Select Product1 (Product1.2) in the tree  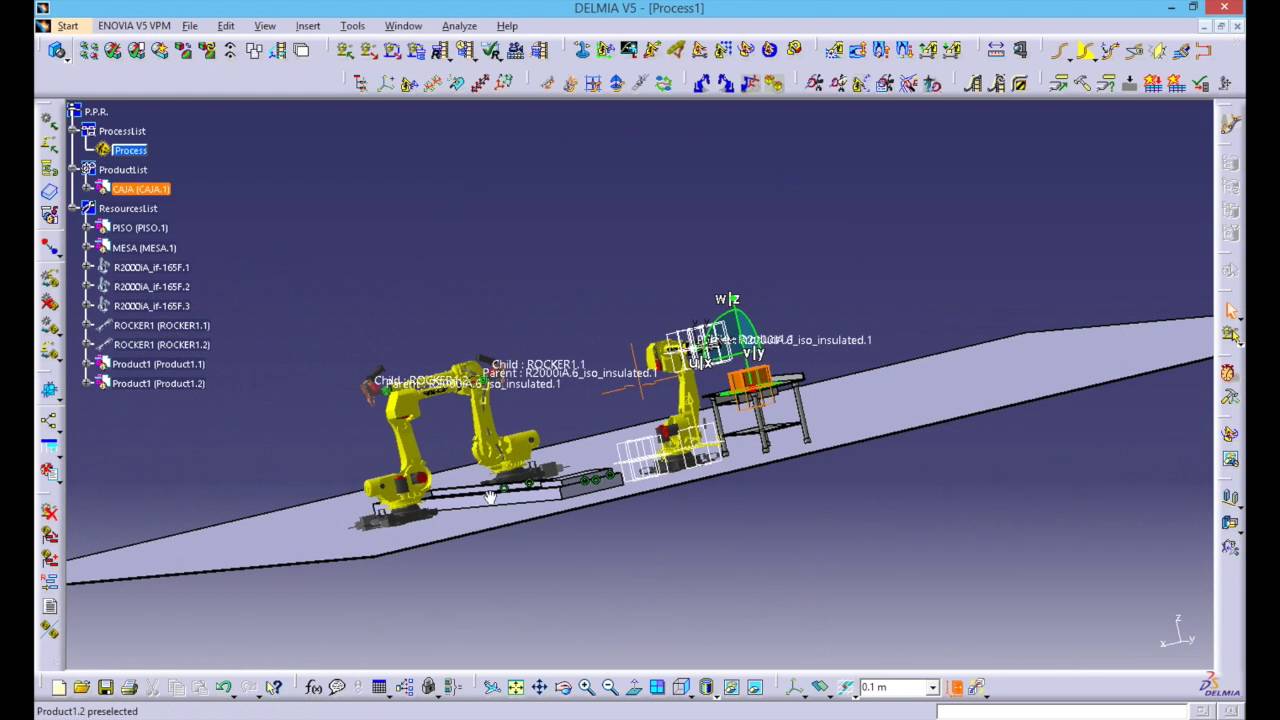pyautogui.click(x=158, y=383)
